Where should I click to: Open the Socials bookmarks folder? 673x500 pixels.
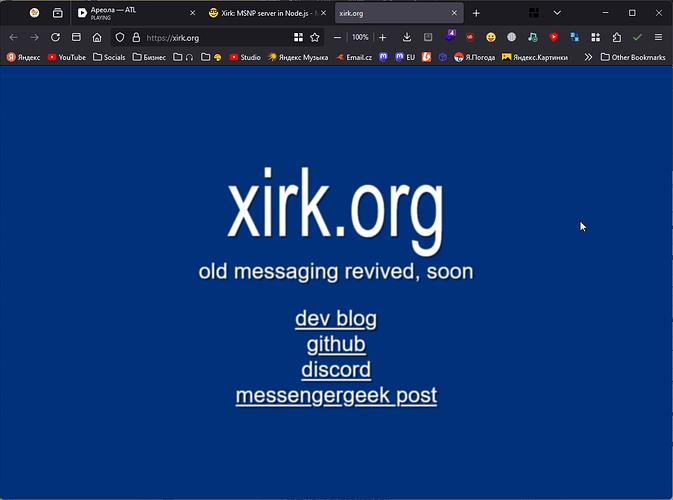click(x=109, y=57)
